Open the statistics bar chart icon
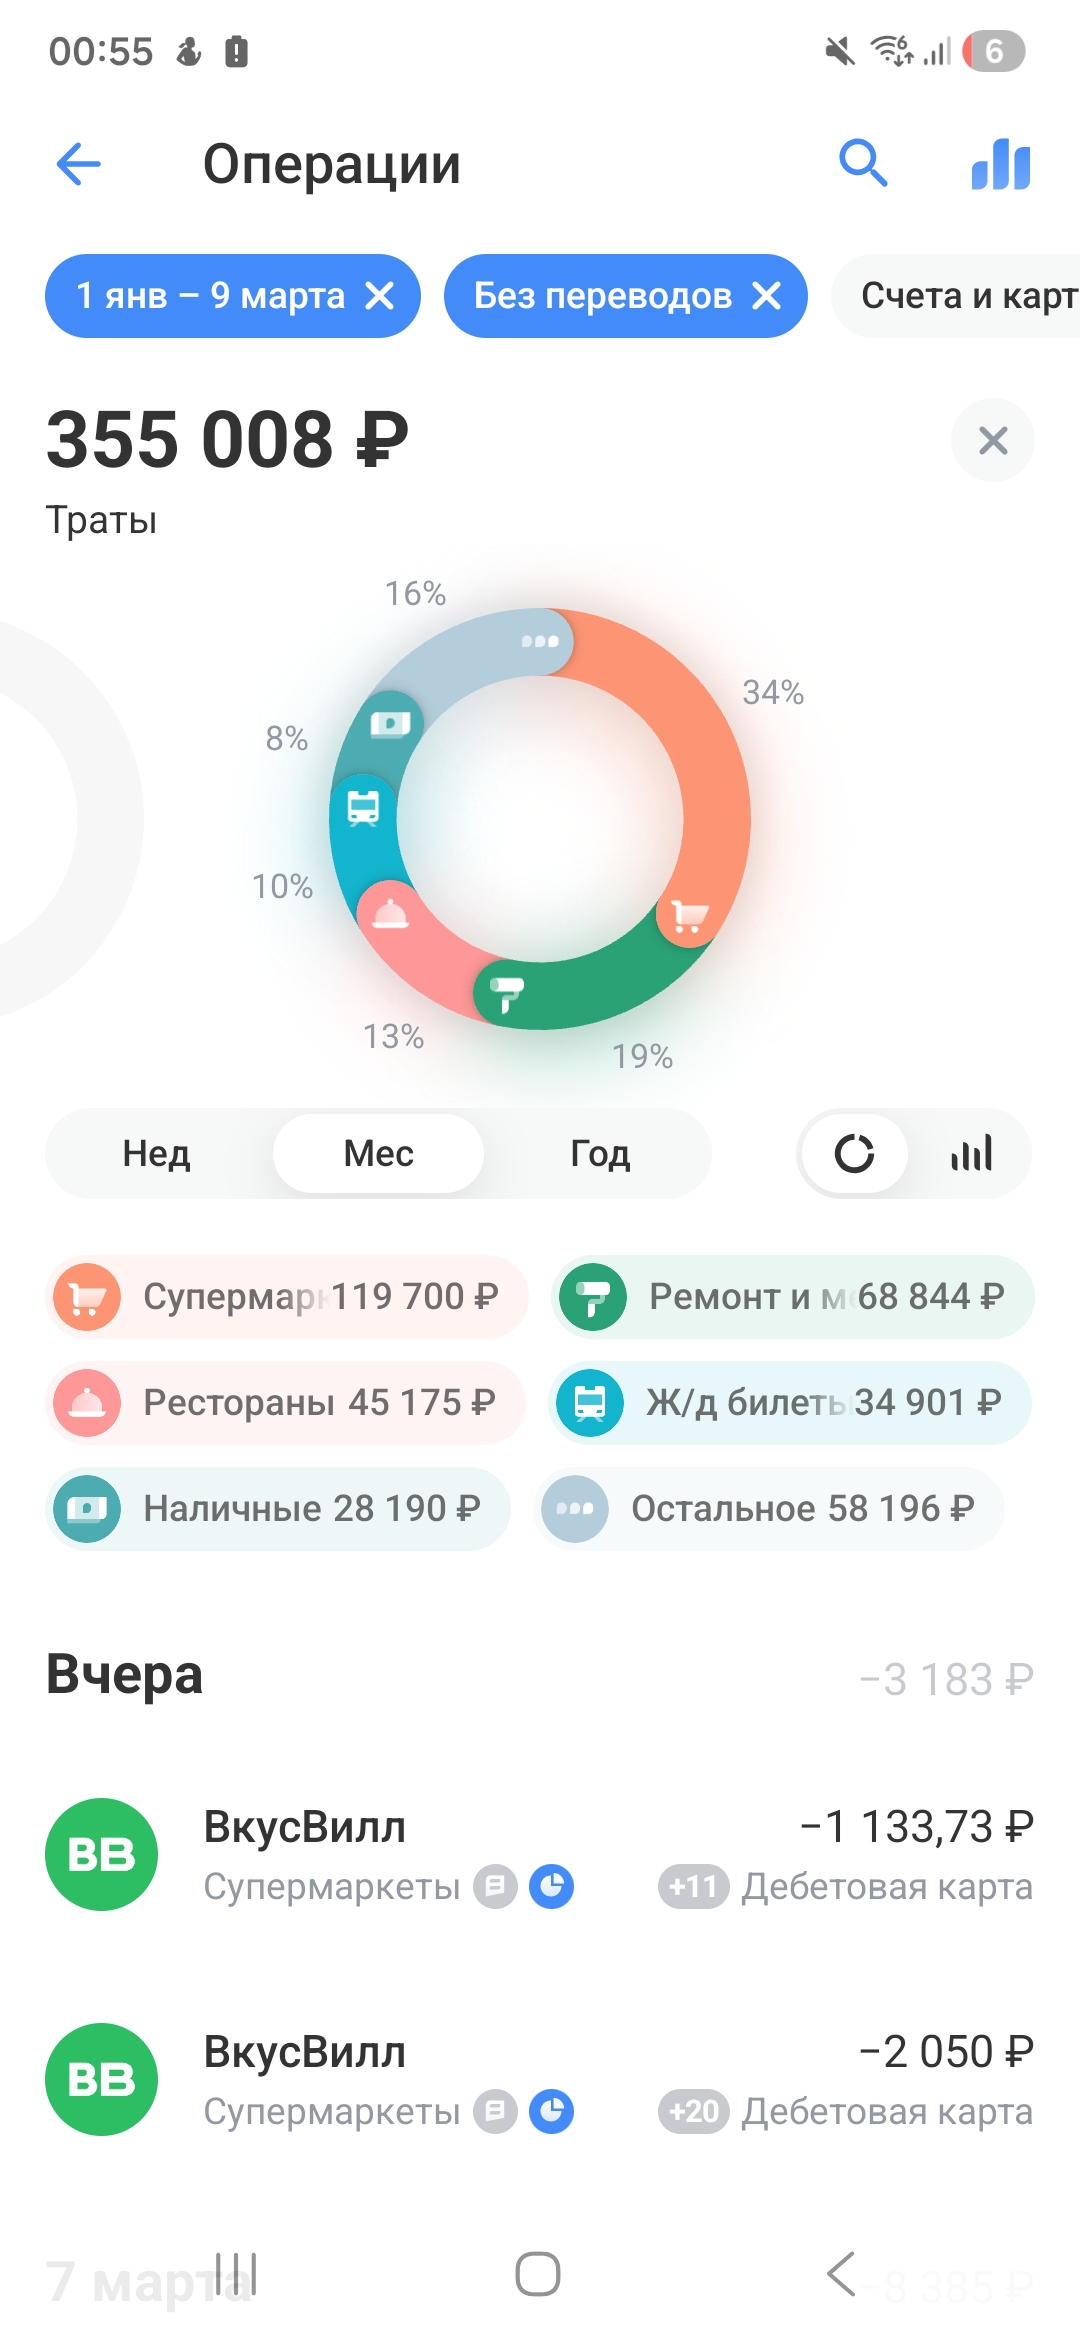Image resolution: width=1080 pixels, height=2340 pixels. 1000,164
